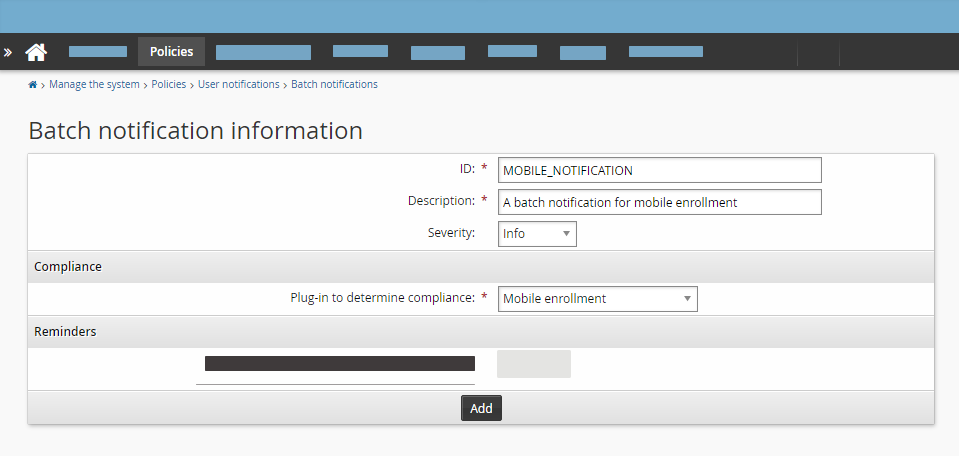The width and height of the screenshot is (959, 456).
Task: Click into the Description text field
Action: tap(659, 202)
